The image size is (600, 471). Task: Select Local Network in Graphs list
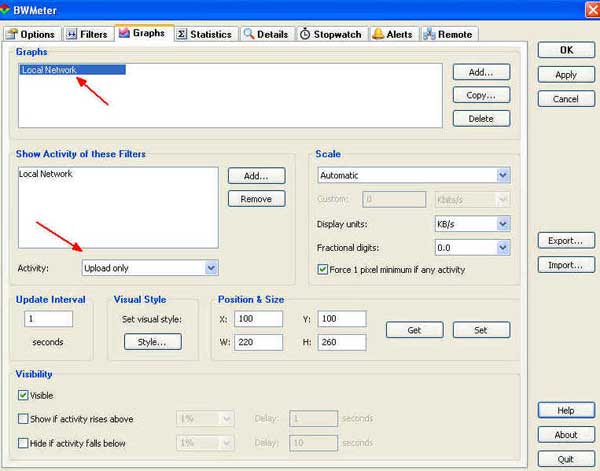tap(72, 70)
